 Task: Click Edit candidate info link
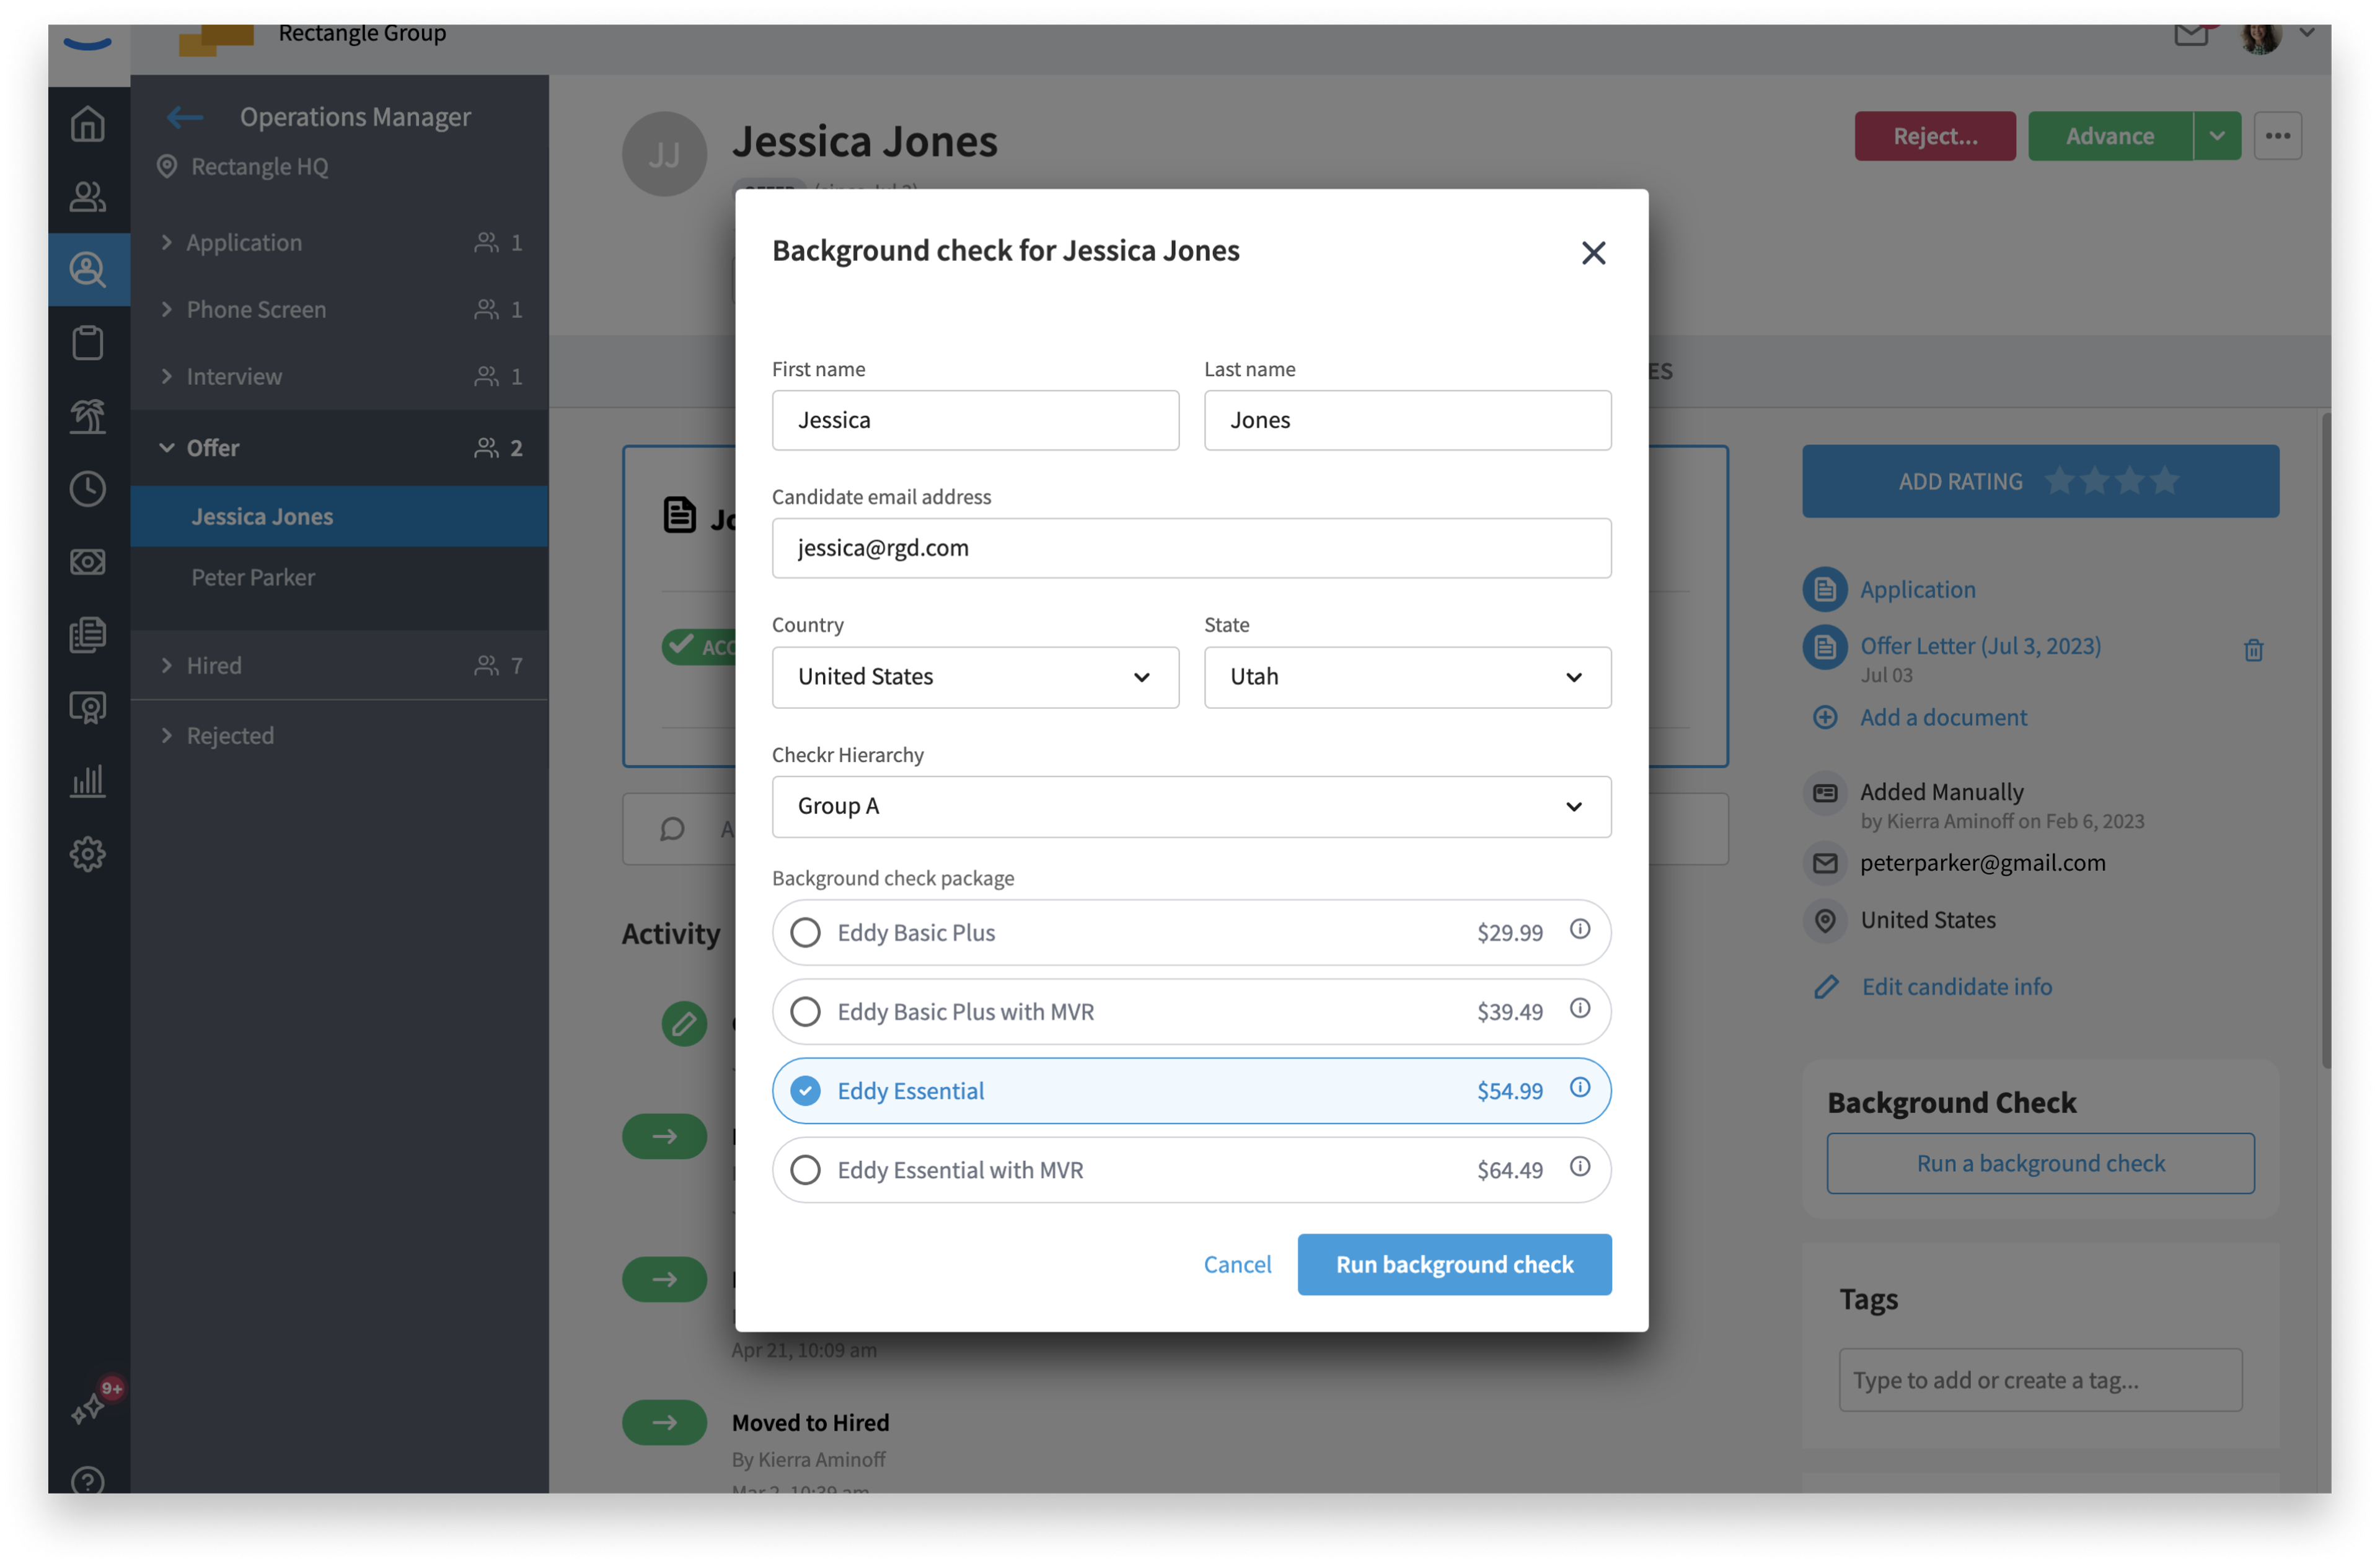click(x=1956, y=987)
